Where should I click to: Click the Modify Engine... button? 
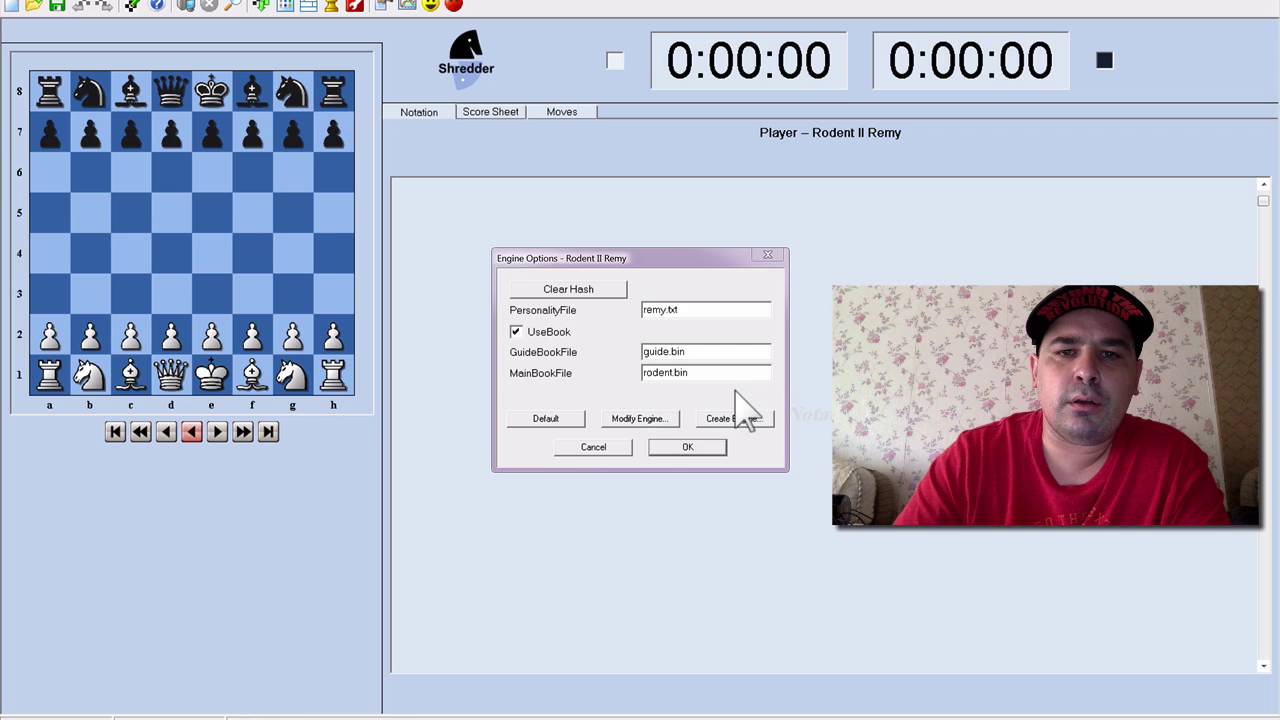pos(640,419)
